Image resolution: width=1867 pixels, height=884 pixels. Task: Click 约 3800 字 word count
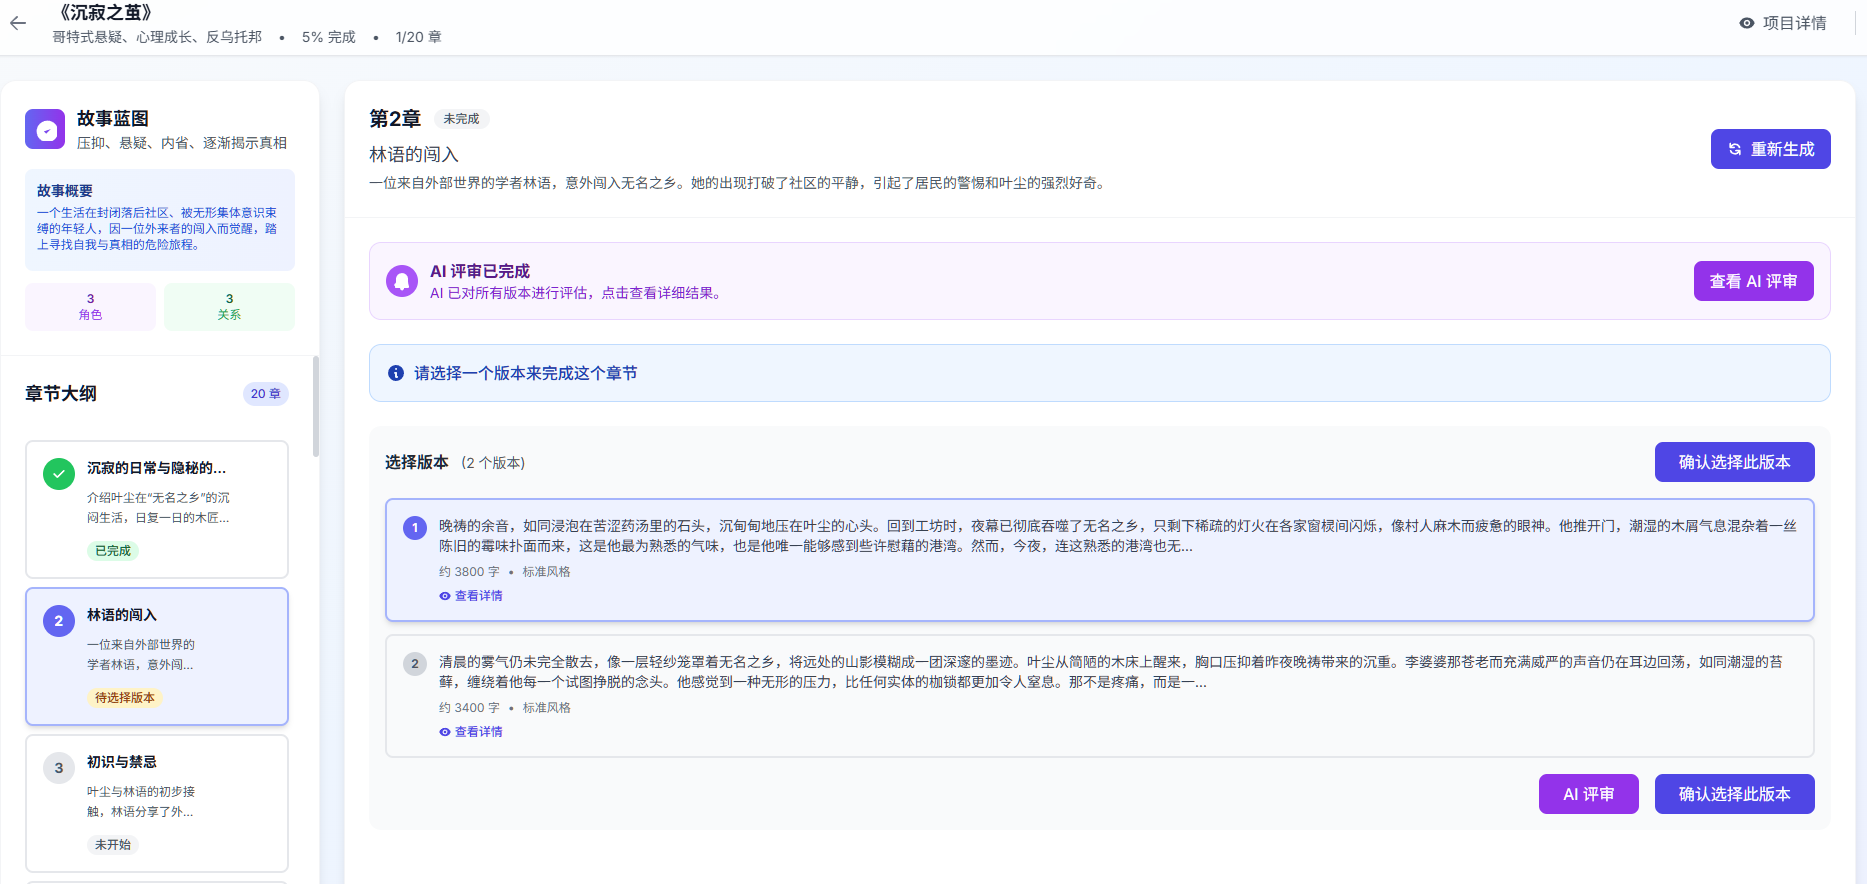click(x=469, y=572)
